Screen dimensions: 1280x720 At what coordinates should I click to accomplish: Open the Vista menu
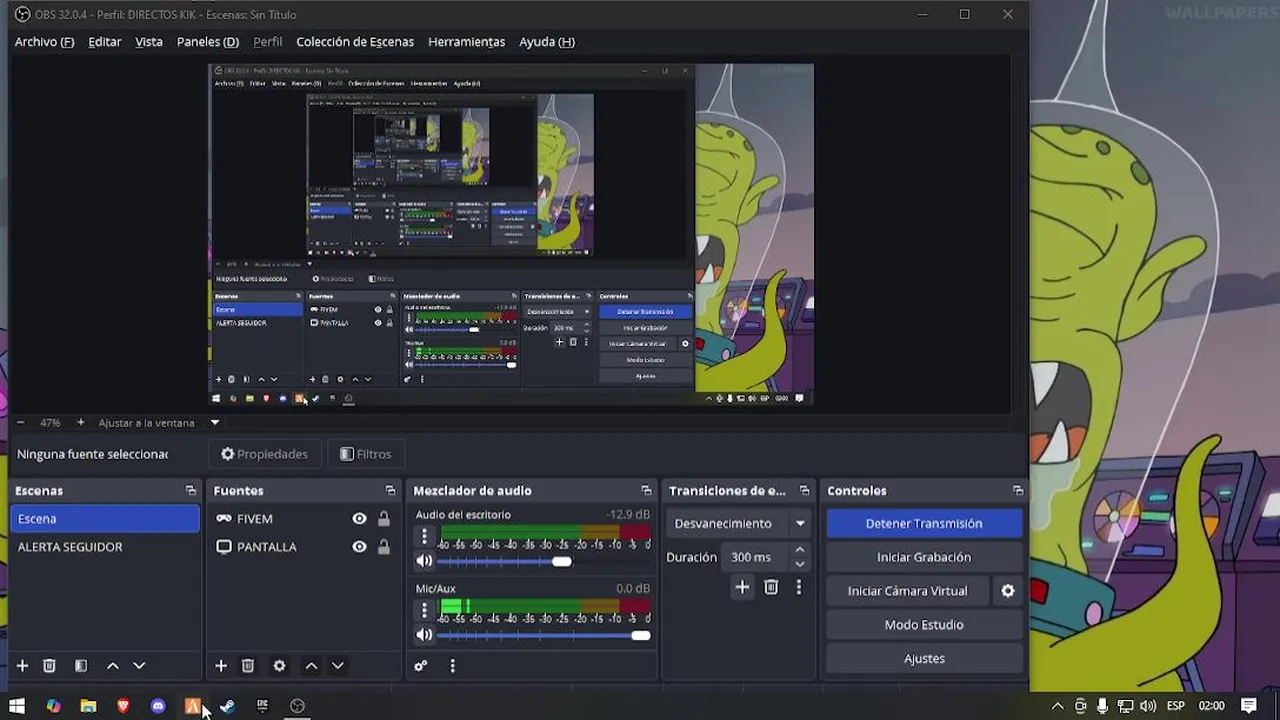click(x=149, y=42)
